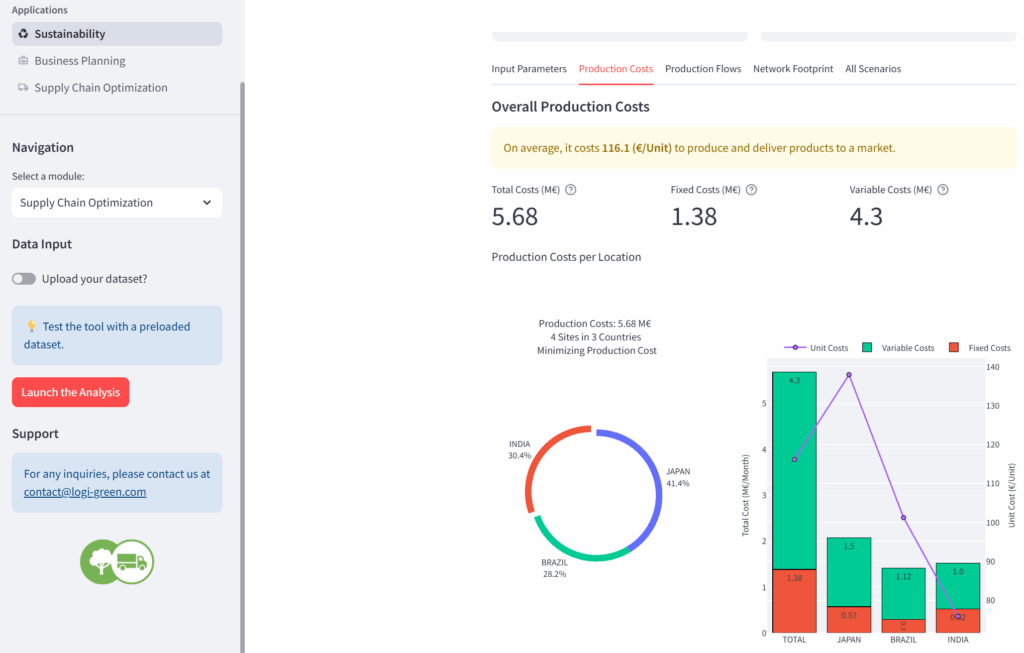Click the Variable Costs help icon
1024x653 pixels.
coord(943,190)
